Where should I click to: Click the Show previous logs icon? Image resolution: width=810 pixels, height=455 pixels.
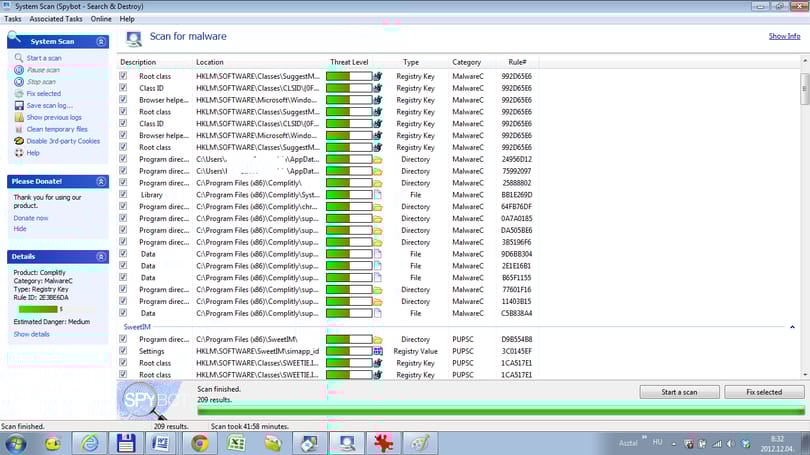coord(19,117)
